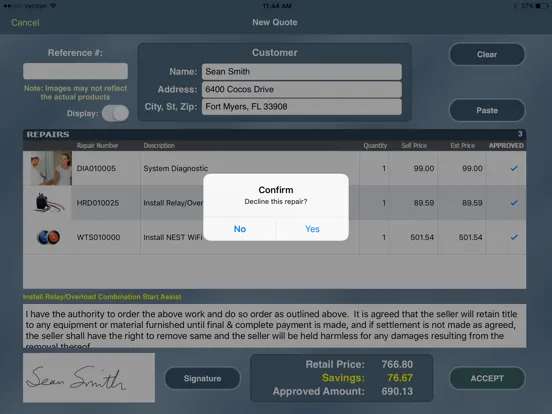Tap the 11:44 AM clock in status bar

click(277, 6)
